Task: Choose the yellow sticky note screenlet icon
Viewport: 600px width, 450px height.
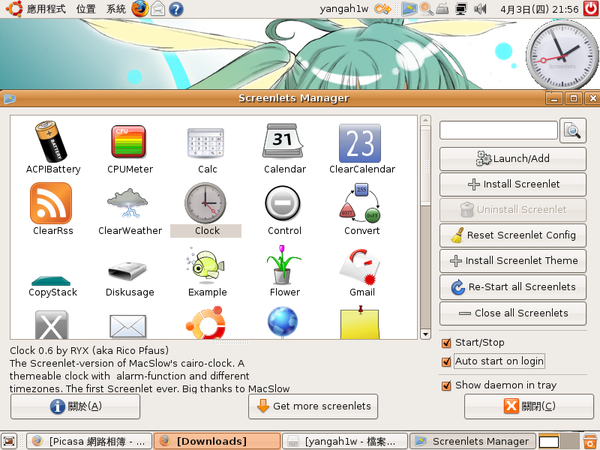Action: [360, 323]
